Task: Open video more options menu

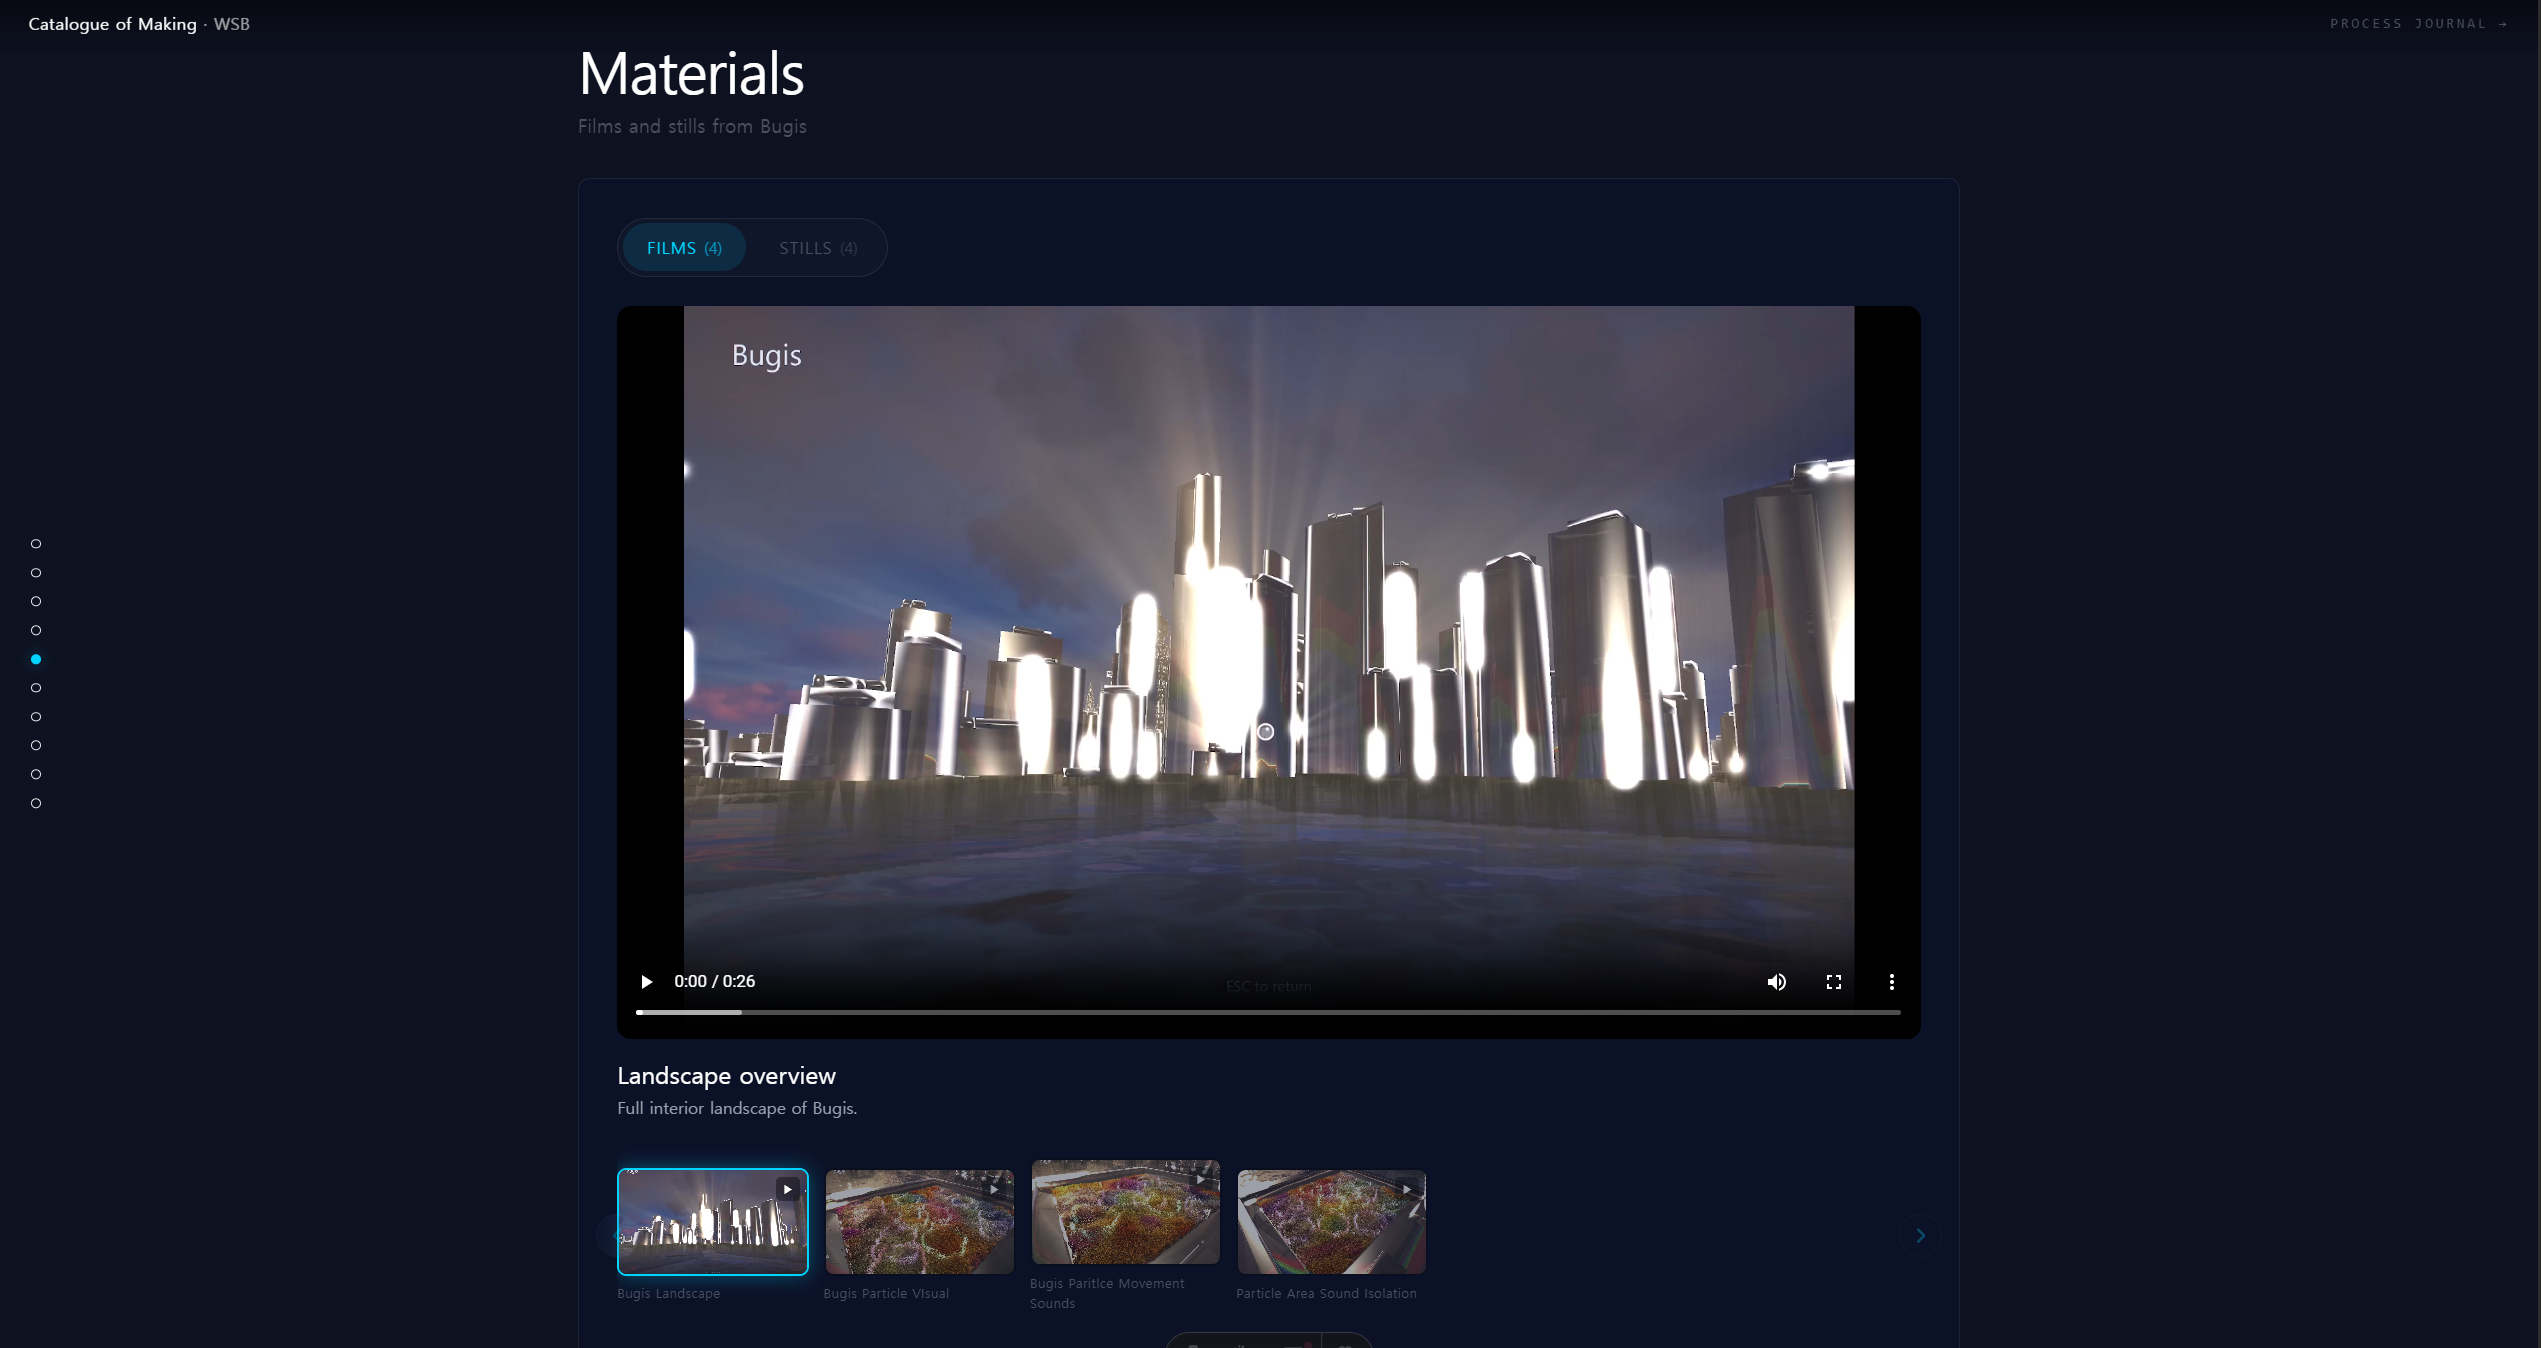Action: tap(1891, 982)
